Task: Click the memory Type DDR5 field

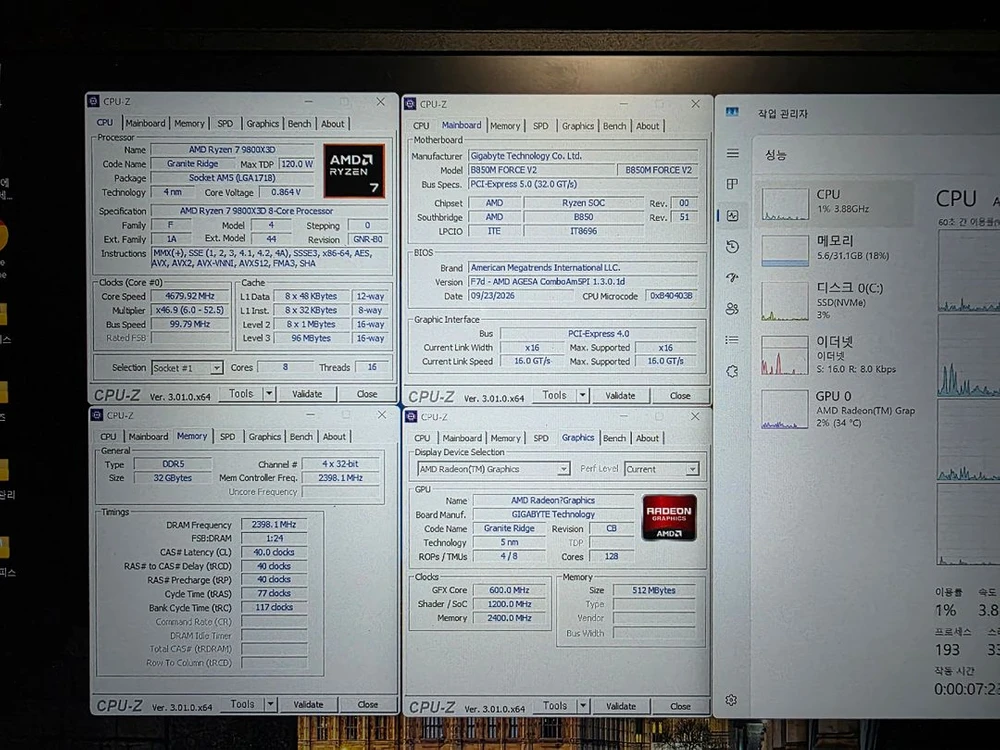Action: tap(173, 464)
